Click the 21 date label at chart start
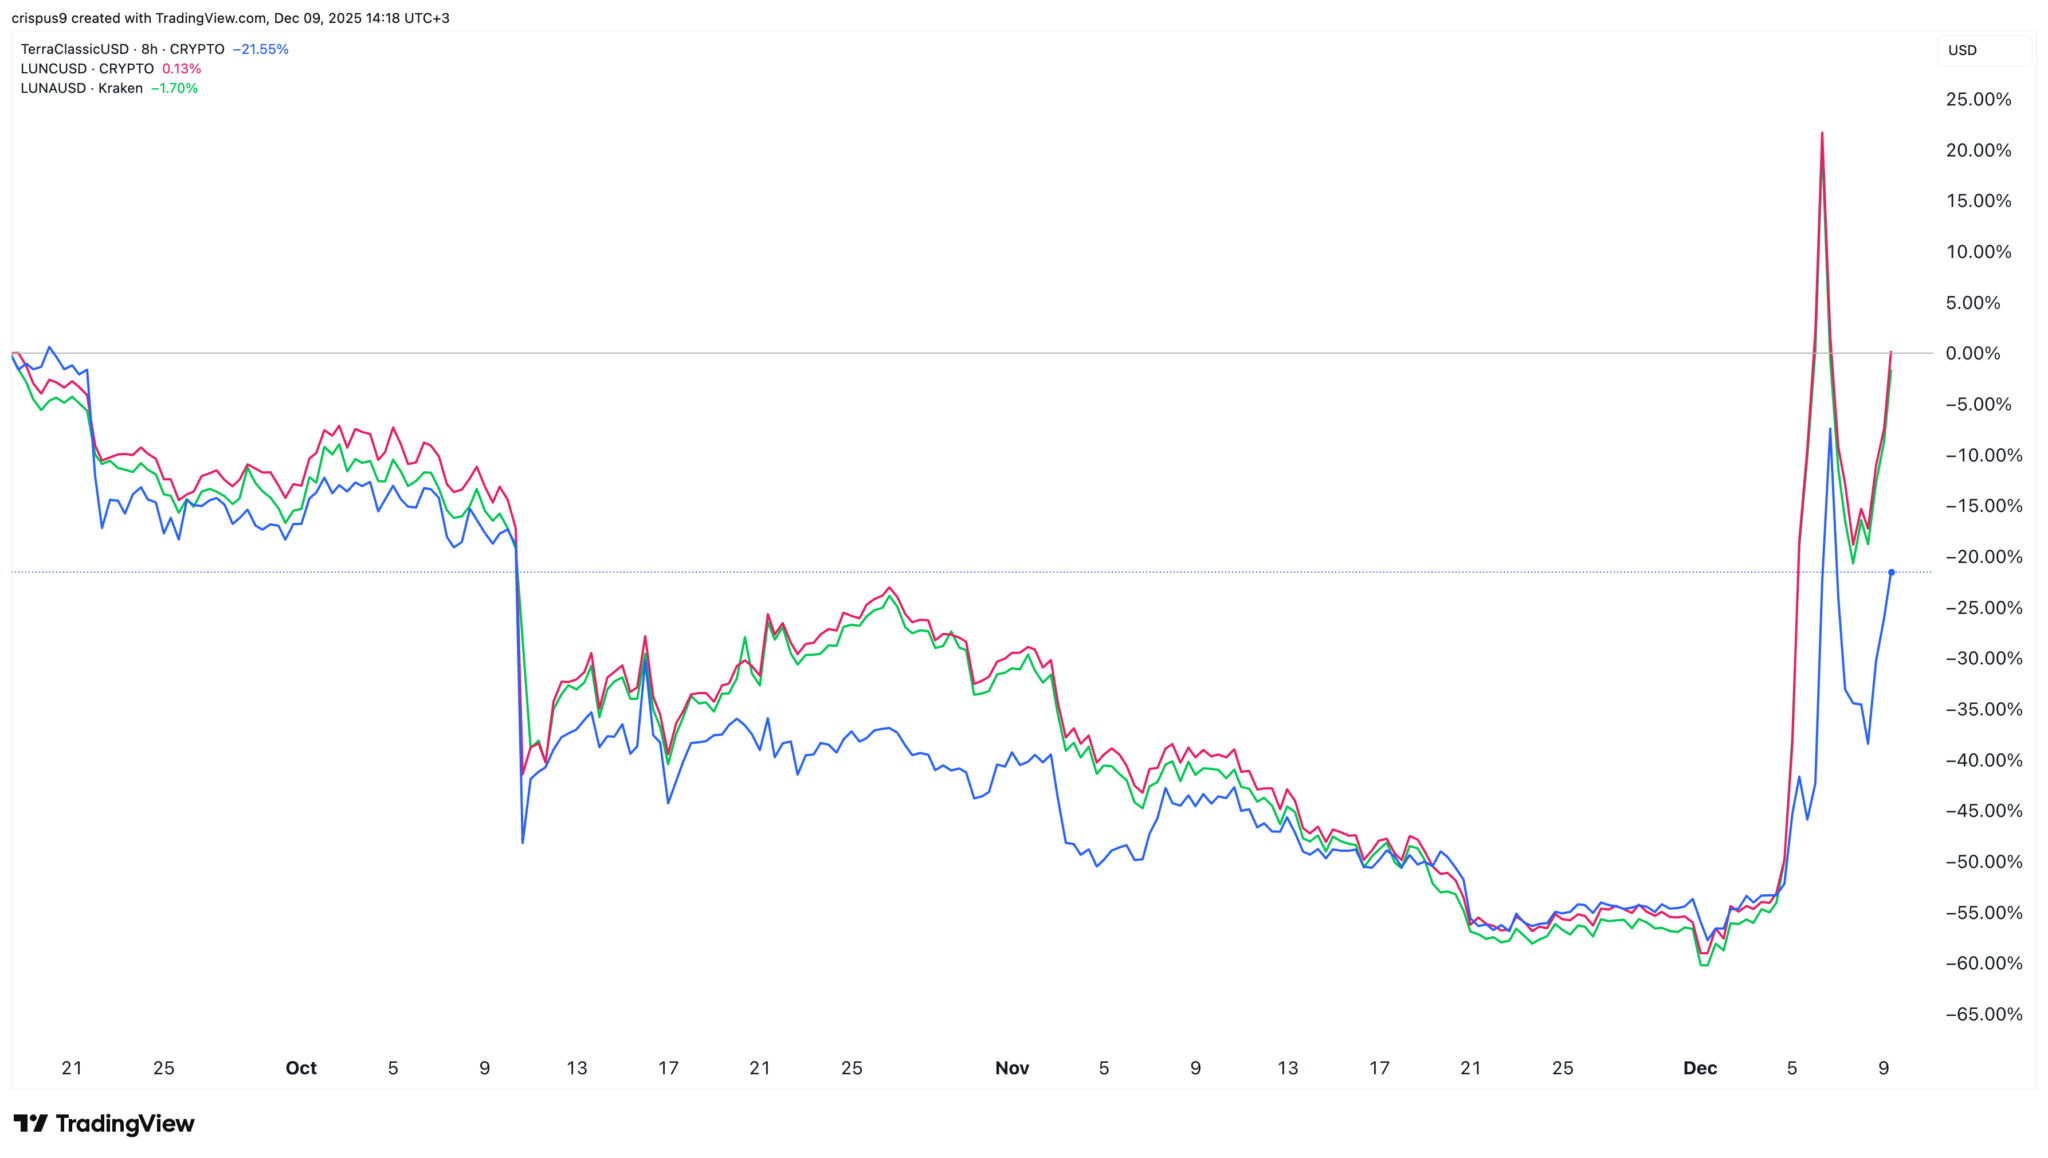The image size is (2048, 1158). [72, 1068]
